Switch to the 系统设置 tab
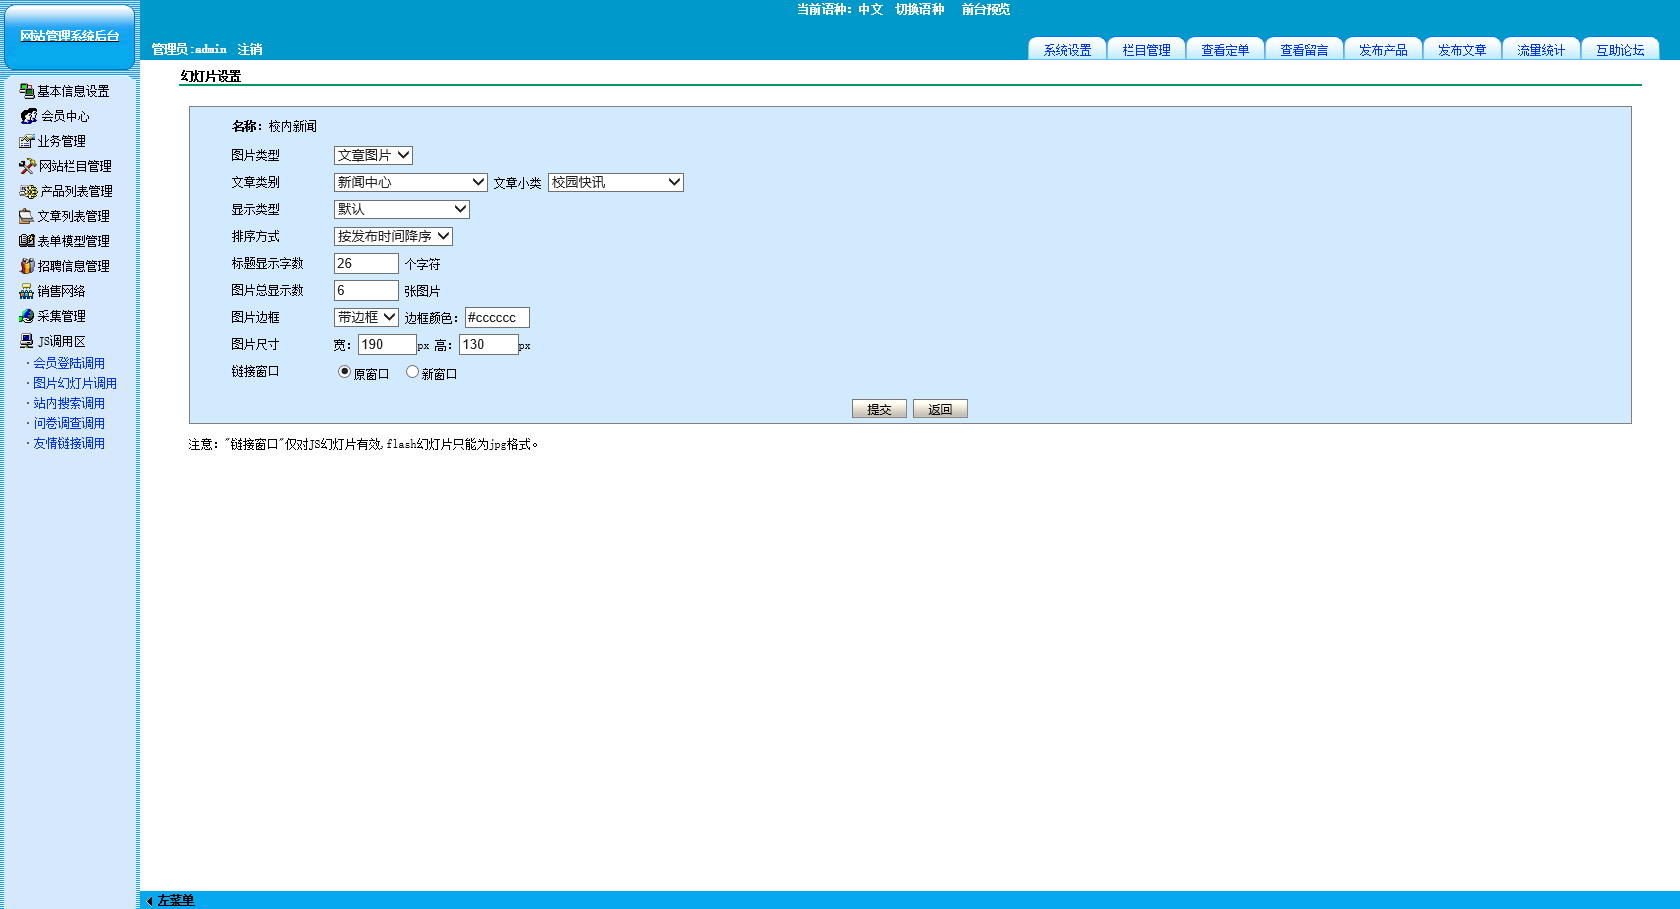Image resolution: width=1680 pixels, height=909 pixels. click(x=1067, y=50)
